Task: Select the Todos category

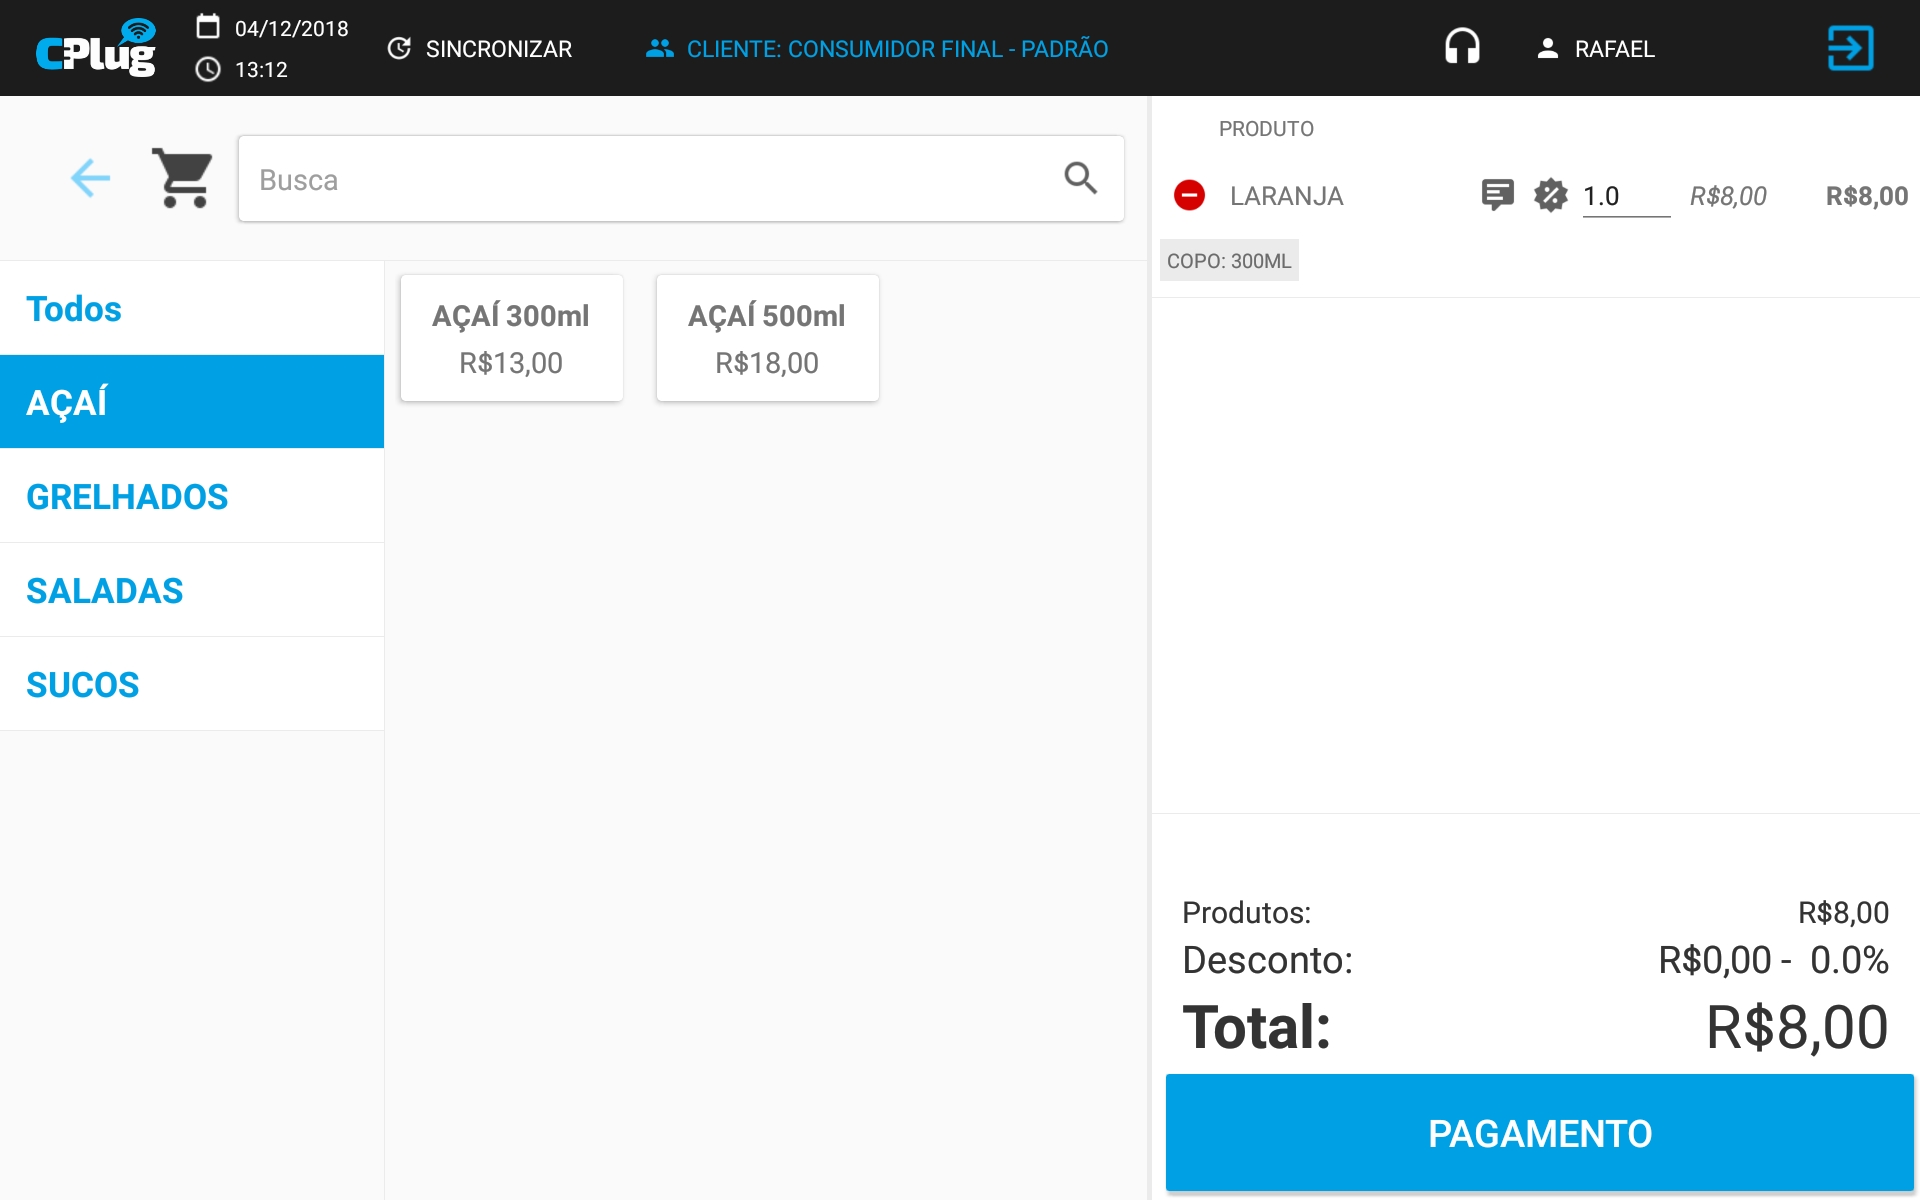Action: (73, 308)
